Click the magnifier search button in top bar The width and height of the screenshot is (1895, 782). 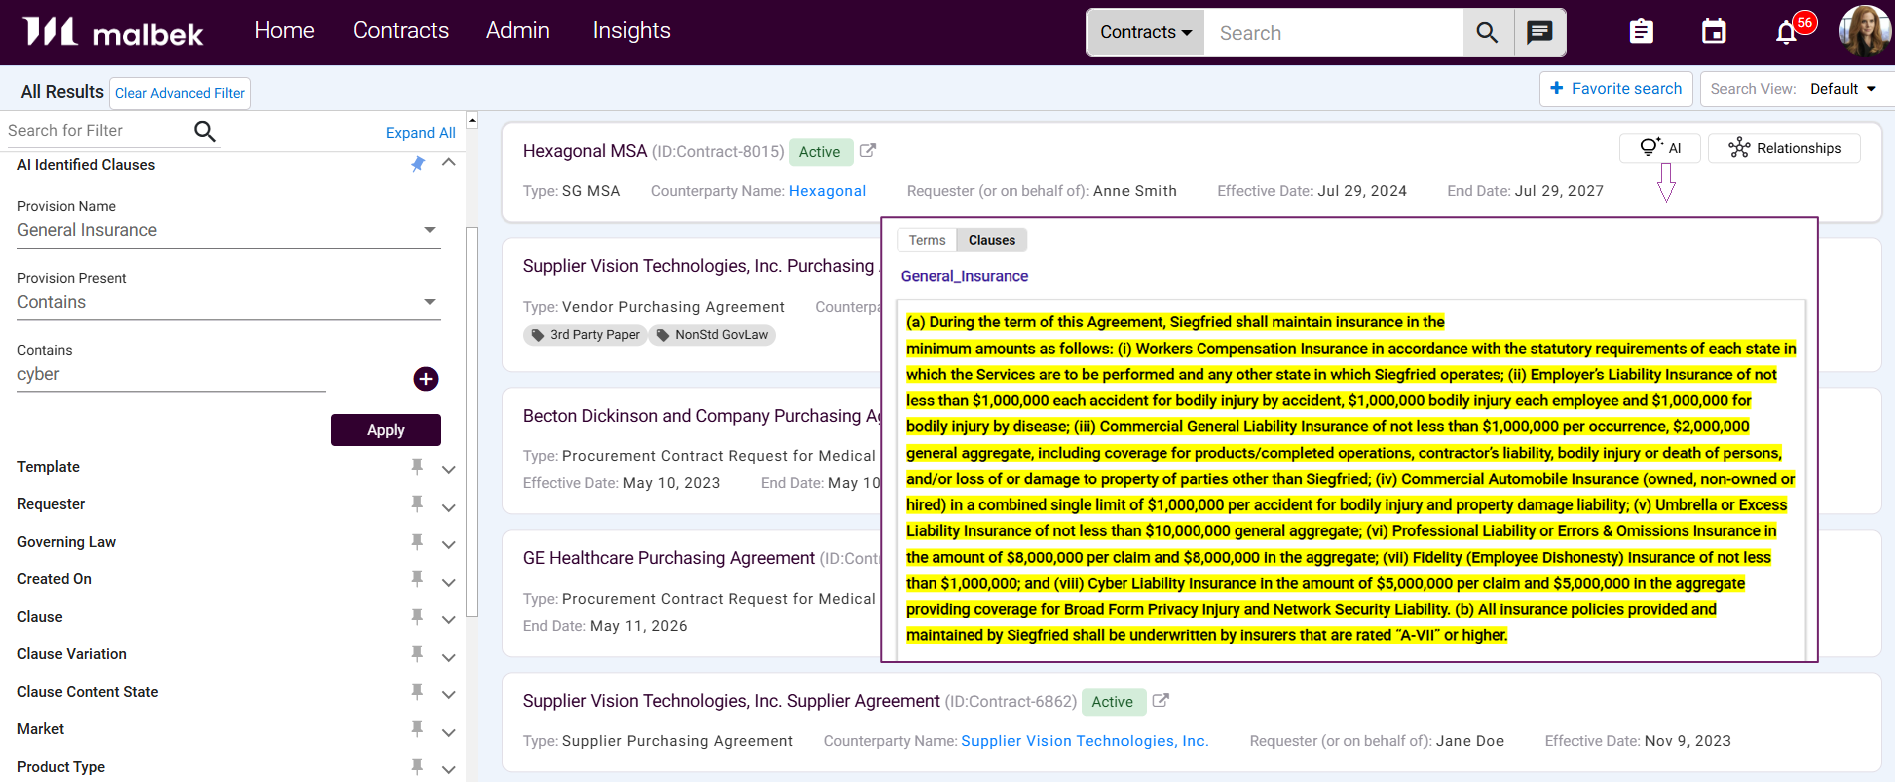click(x=1487, y=33)
